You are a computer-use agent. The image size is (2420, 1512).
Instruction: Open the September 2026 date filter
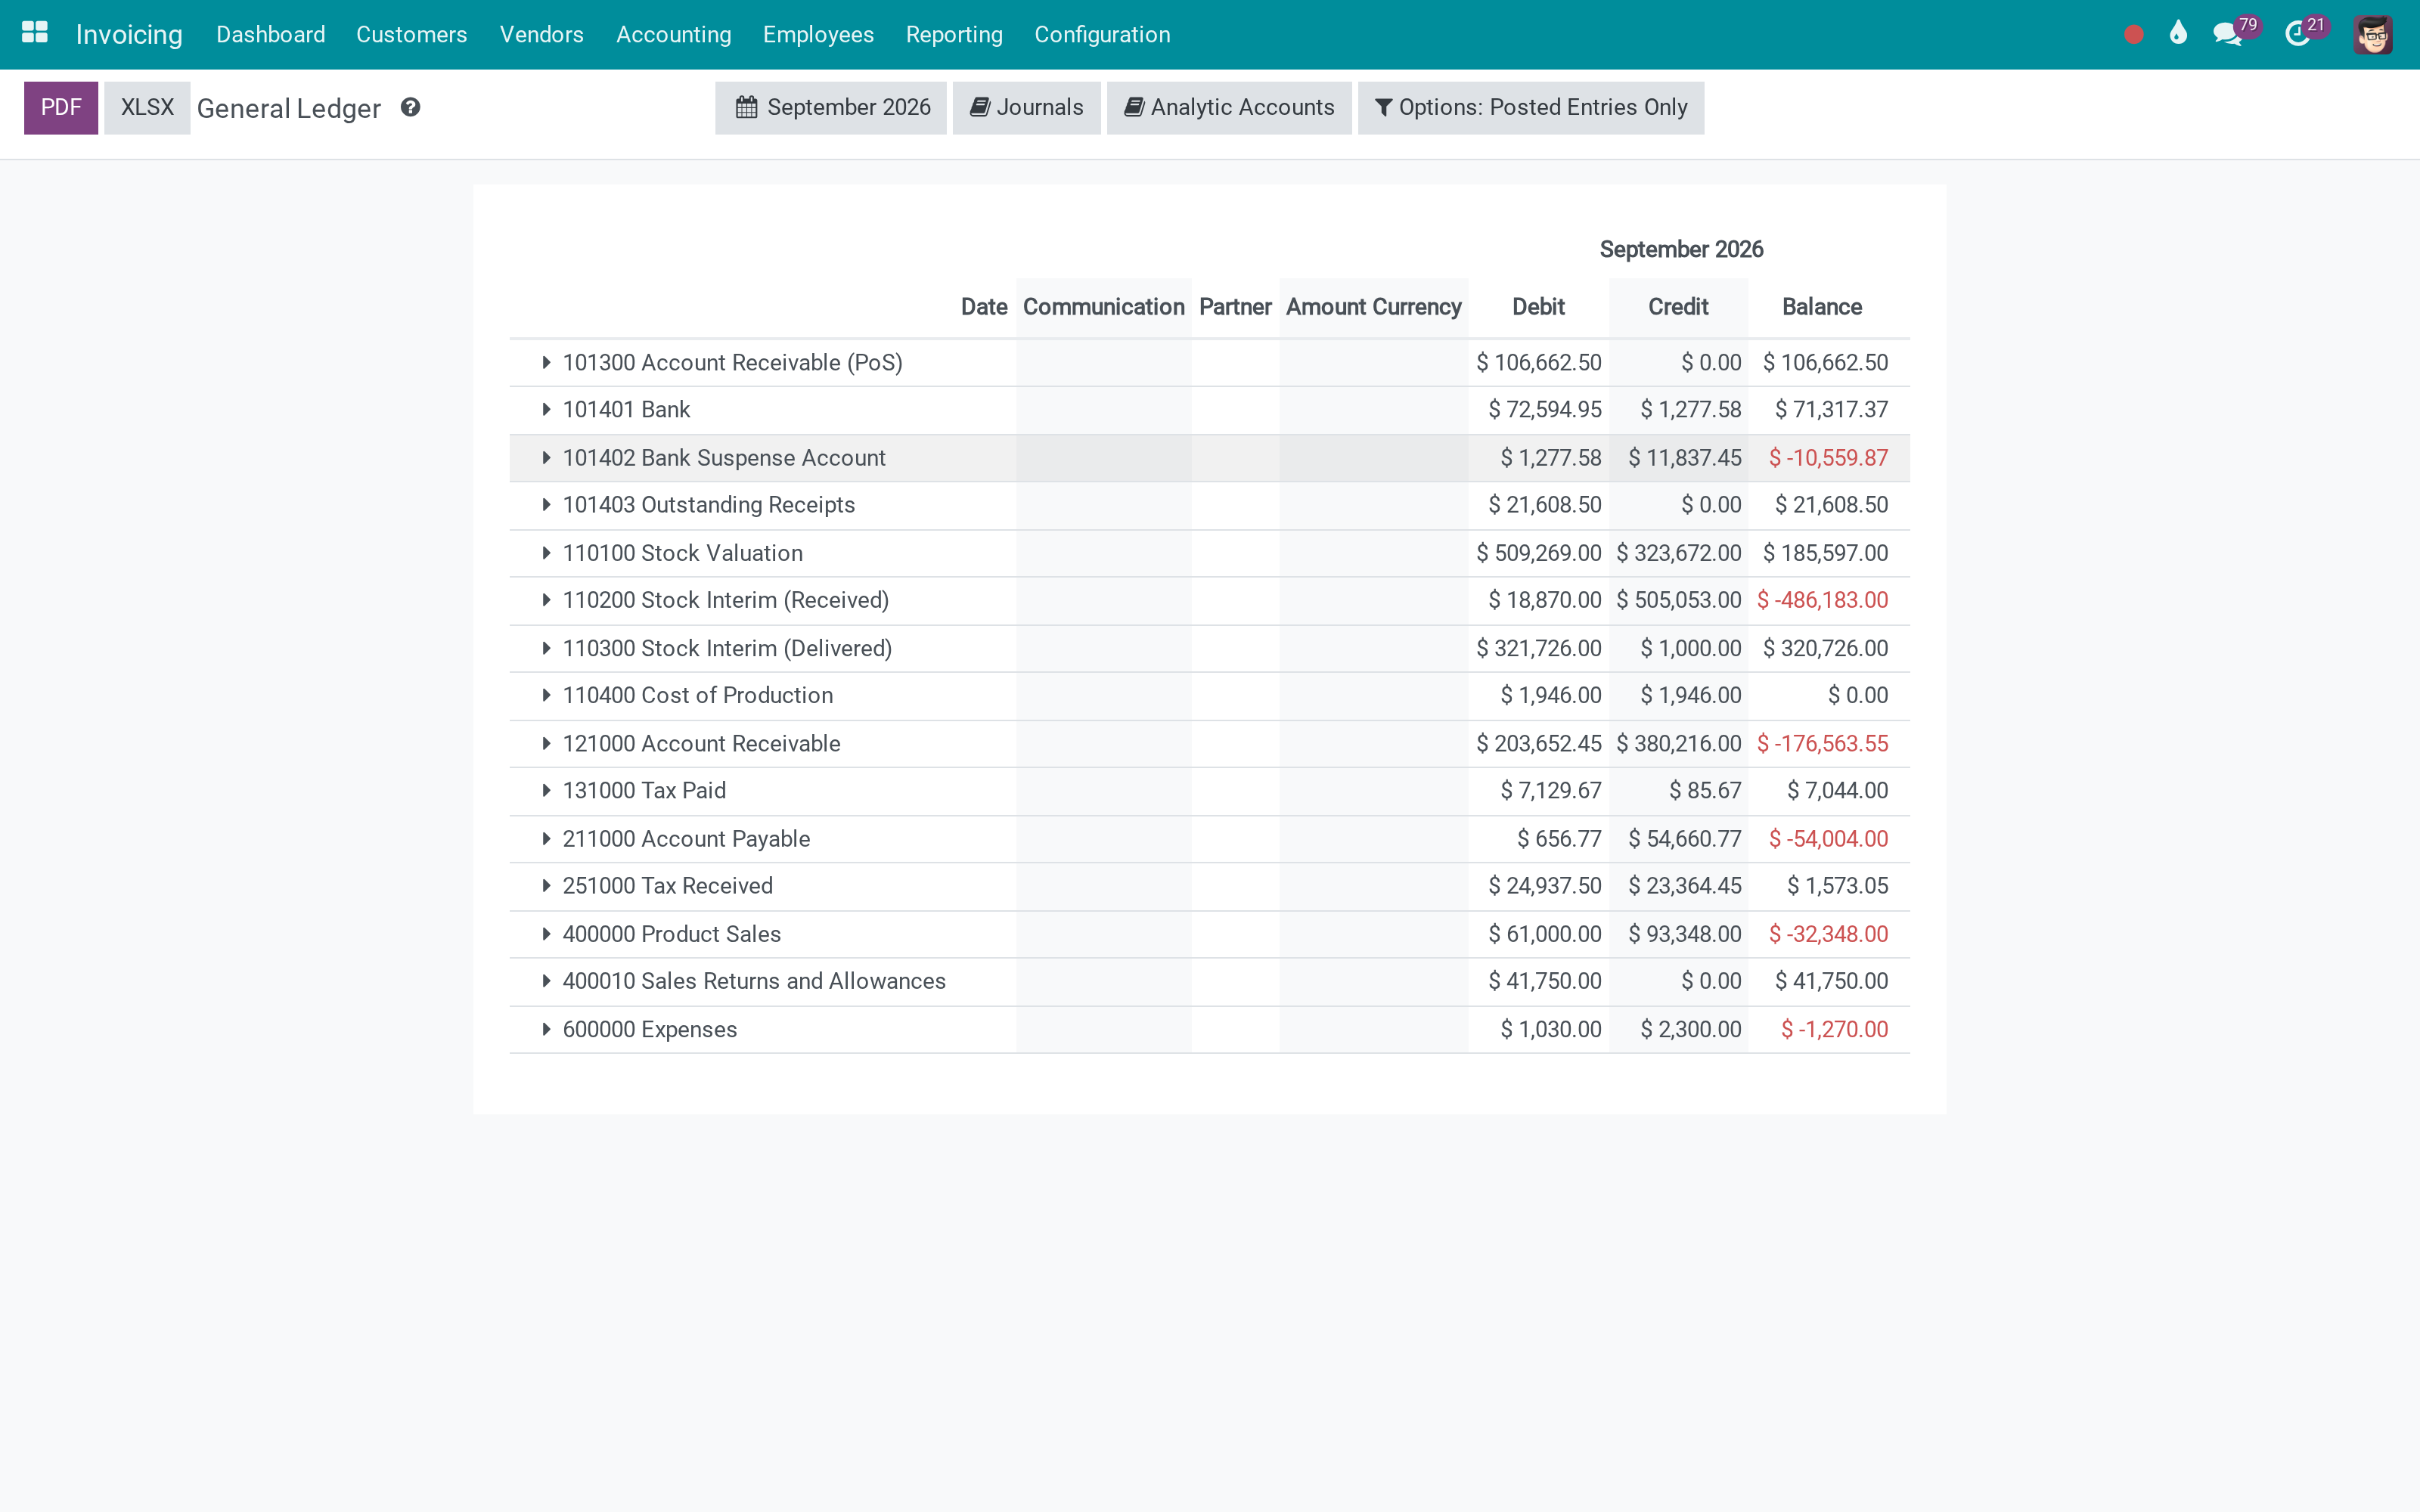[831, 107]
